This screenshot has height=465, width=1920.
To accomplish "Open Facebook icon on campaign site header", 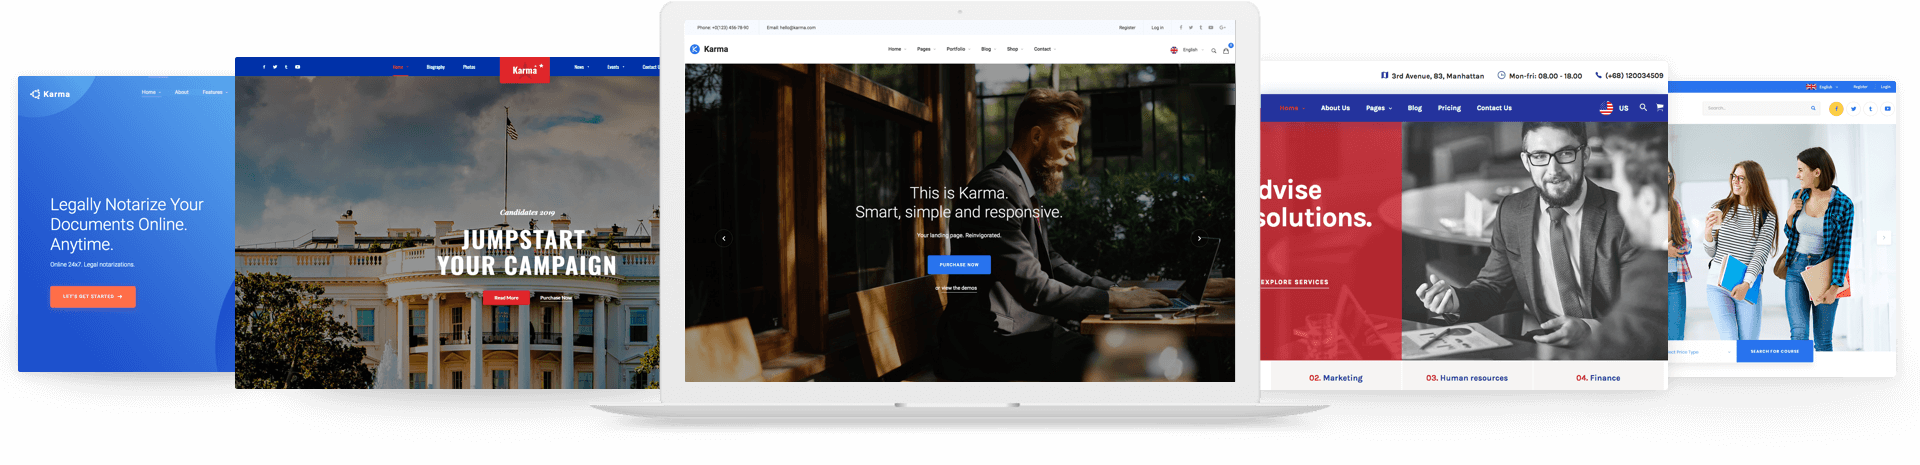I will click(x=264, y=67).
